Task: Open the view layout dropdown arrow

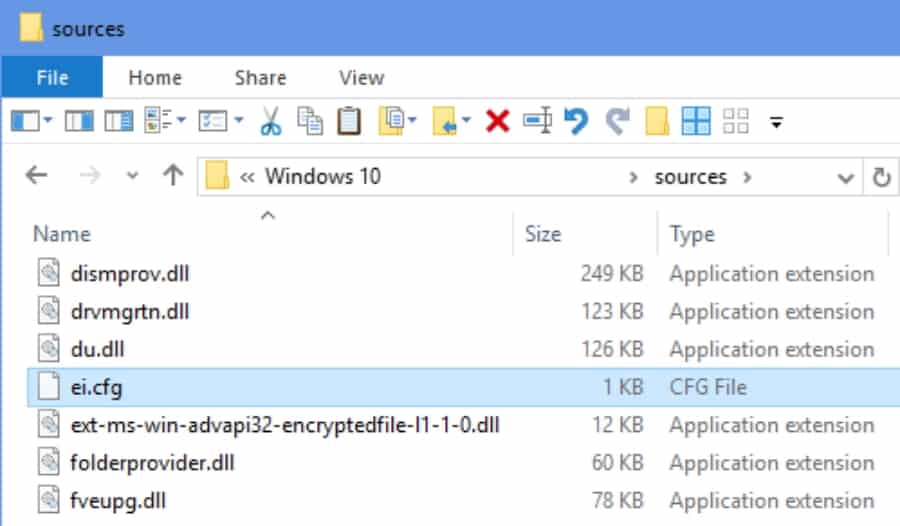Action: click(181, 120)
